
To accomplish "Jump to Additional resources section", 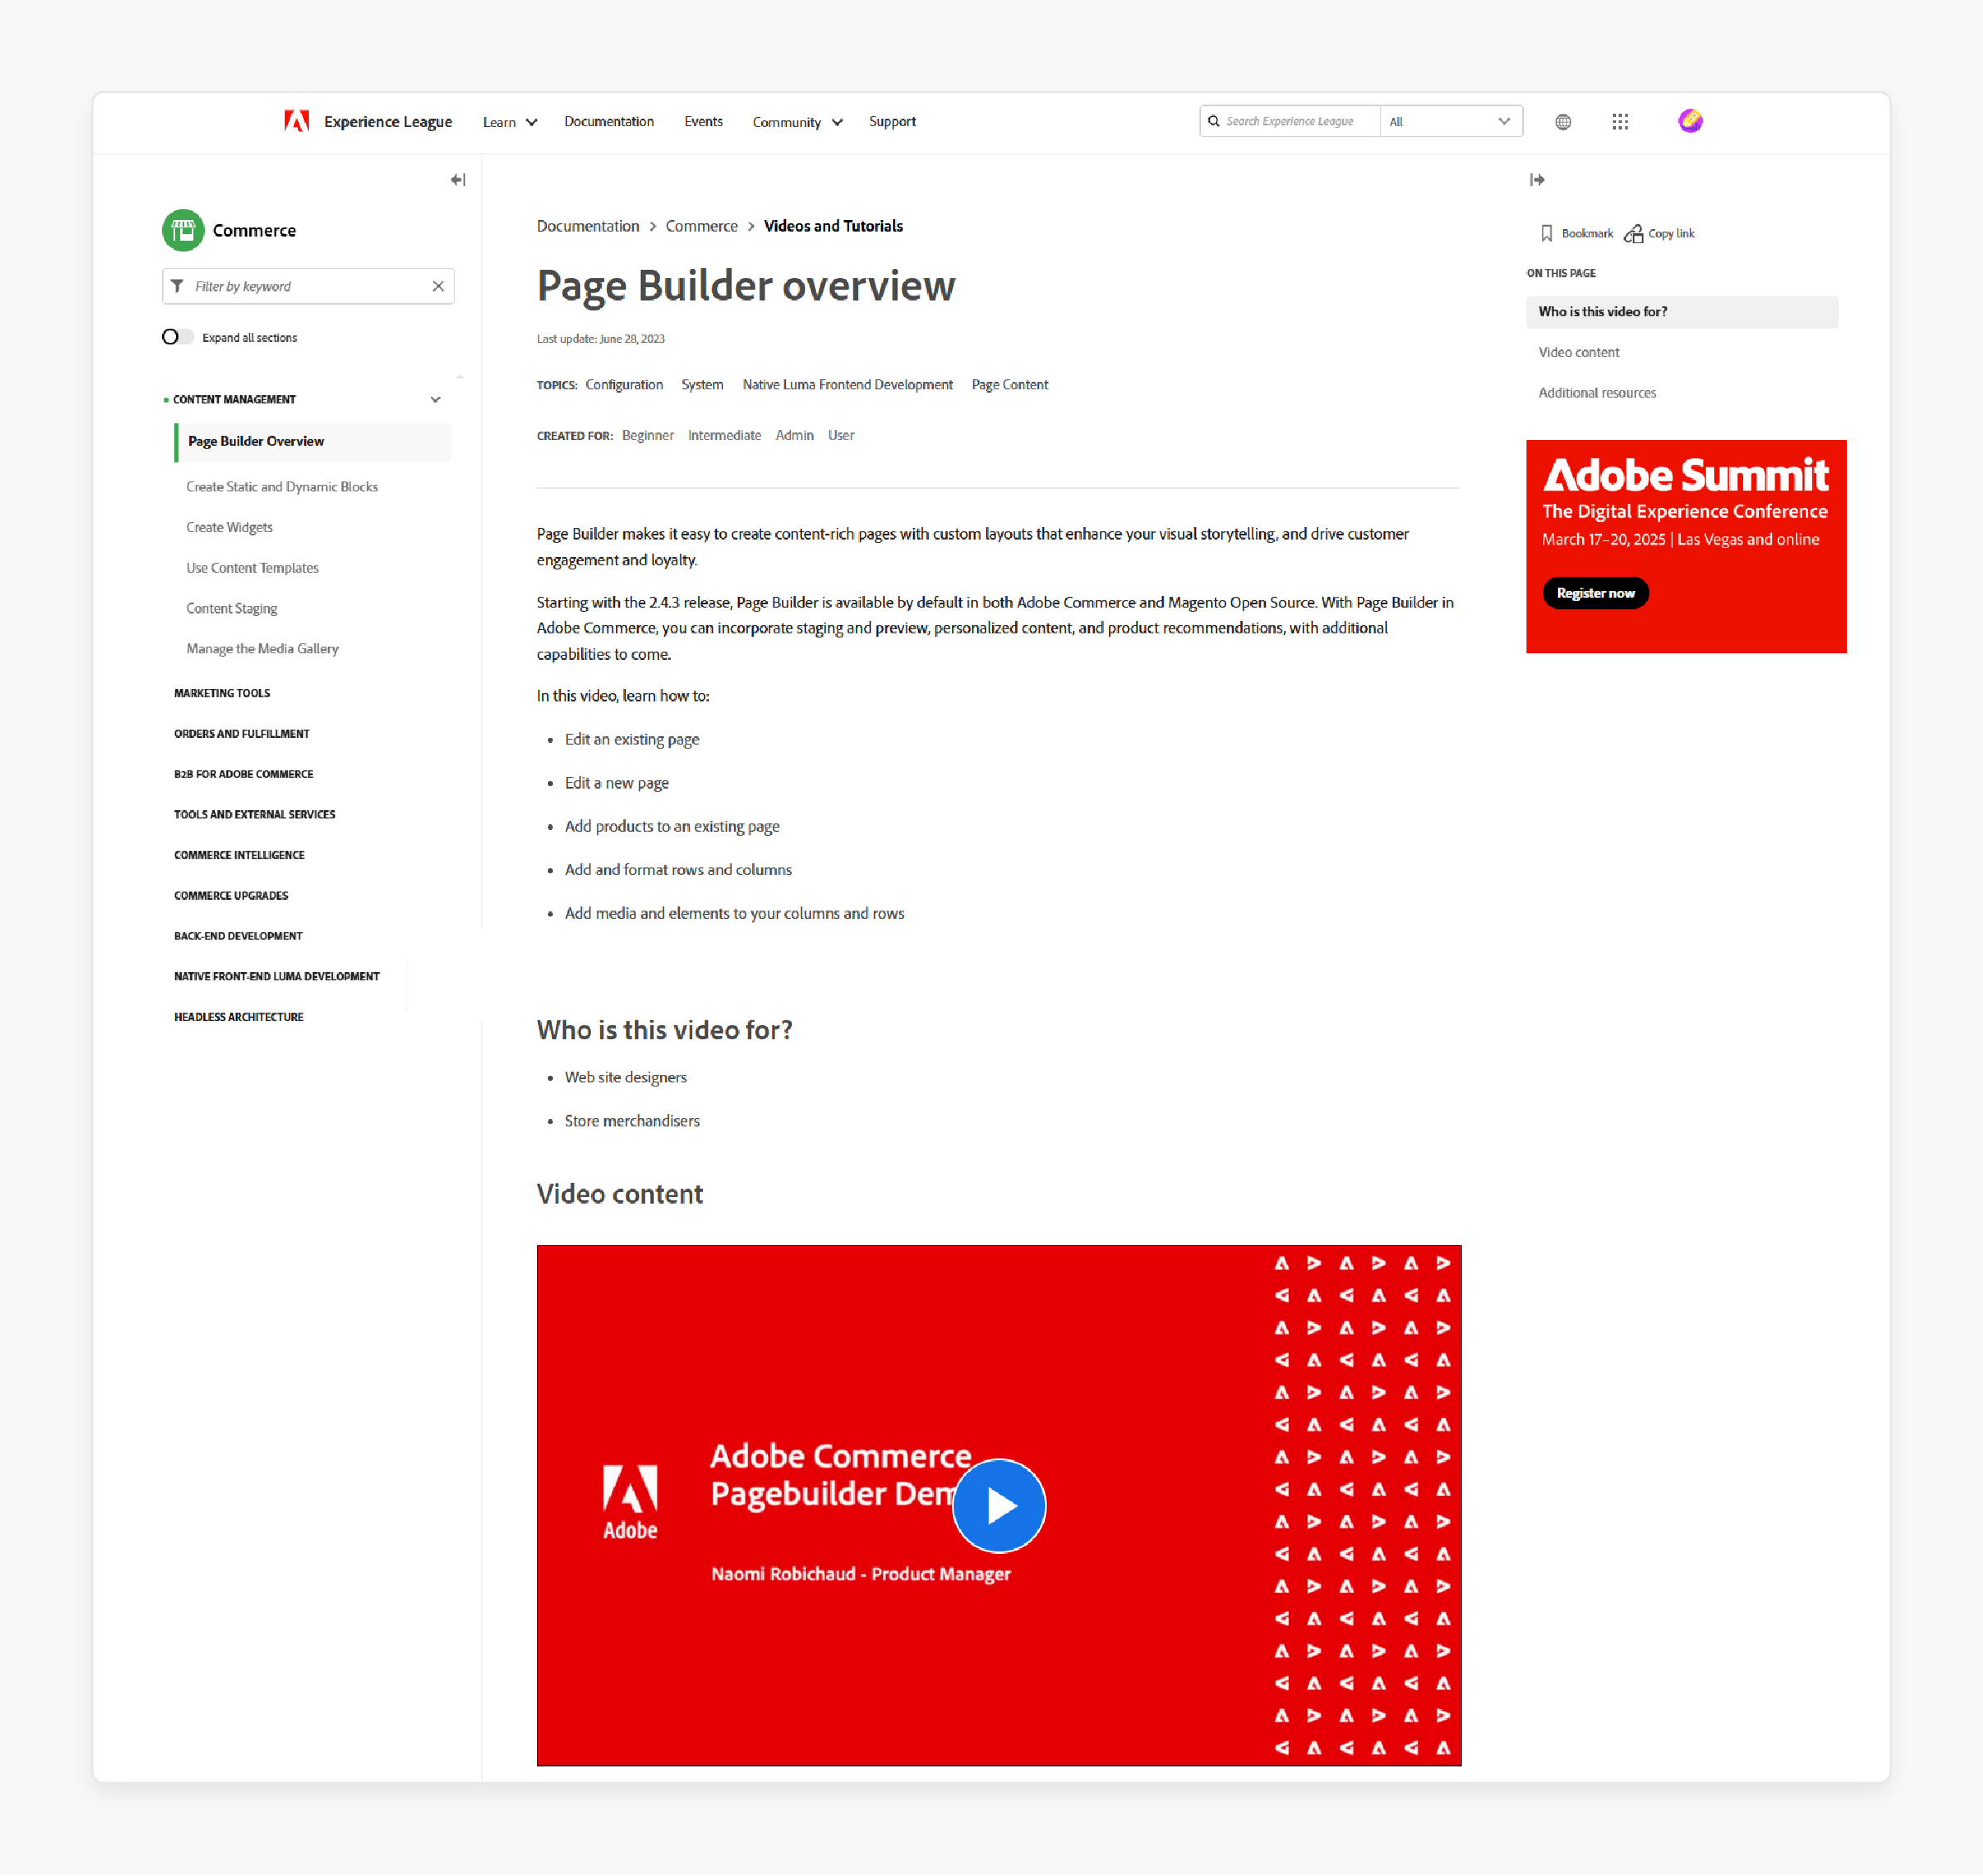I will tap(1597, 393).
